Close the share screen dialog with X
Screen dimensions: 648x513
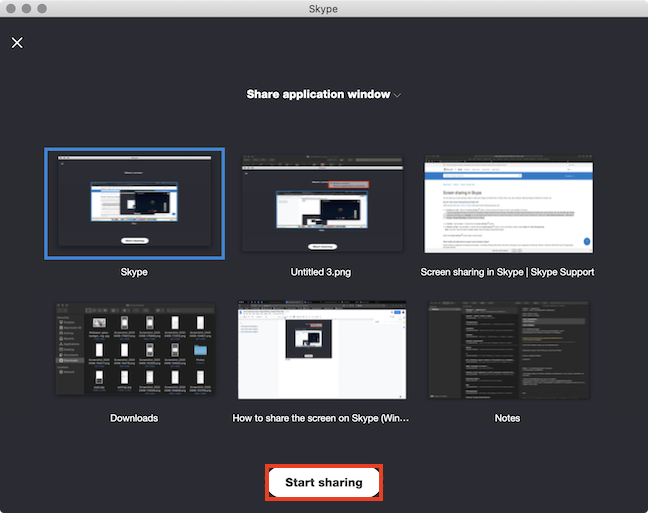(x=17, y=43)
